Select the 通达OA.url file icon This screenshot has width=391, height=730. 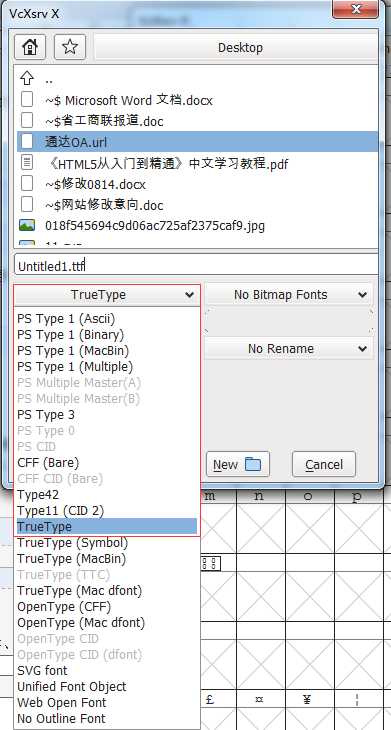coord(27,142)
